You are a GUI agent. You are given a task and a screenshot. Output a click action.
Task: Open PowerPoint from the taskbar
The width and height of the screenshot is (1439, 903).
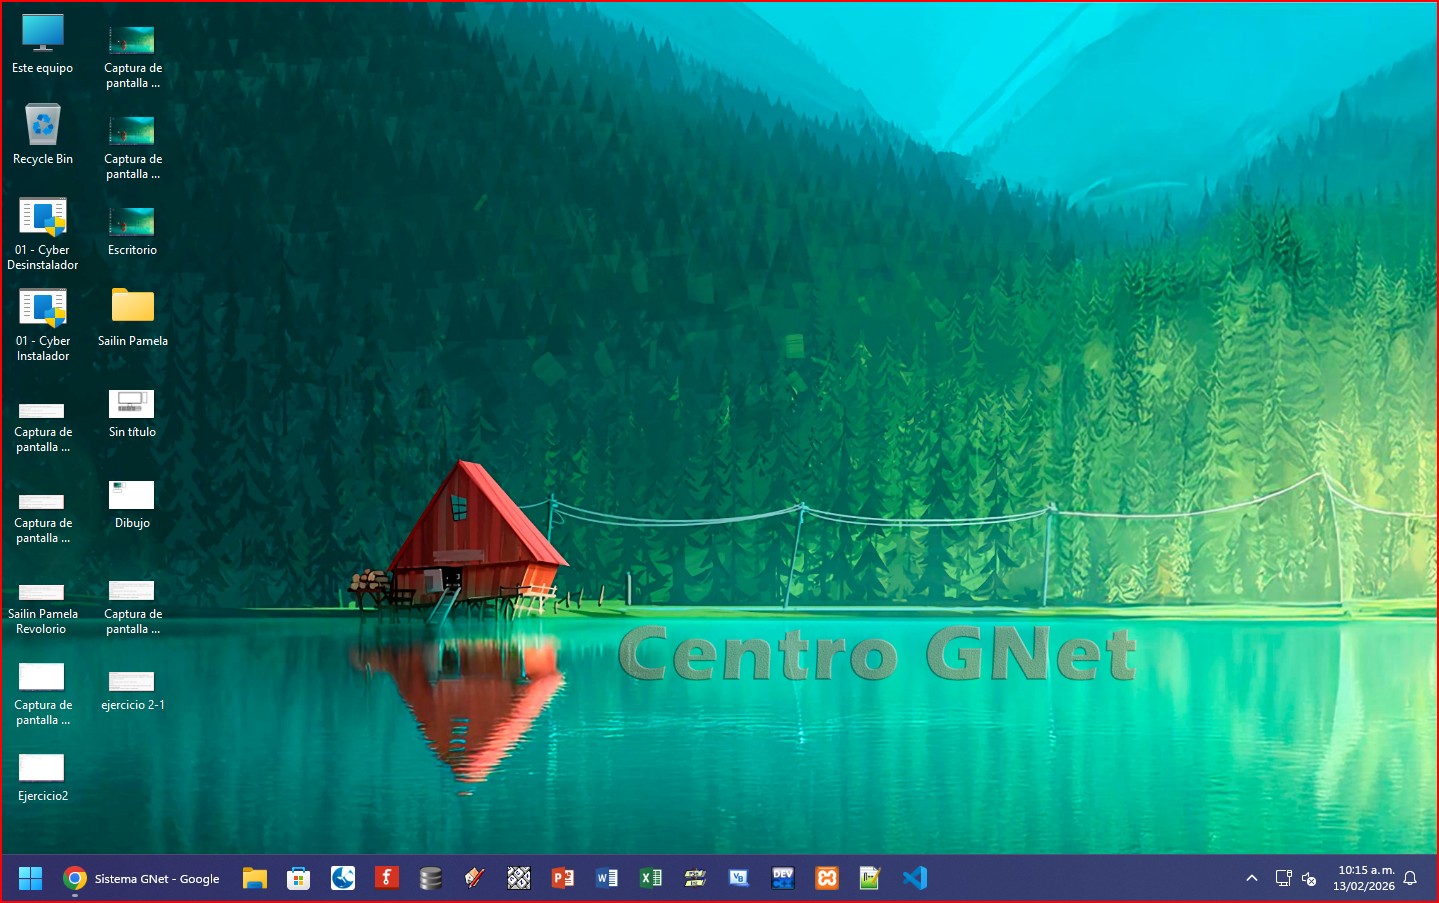click(x=563, y=878)
